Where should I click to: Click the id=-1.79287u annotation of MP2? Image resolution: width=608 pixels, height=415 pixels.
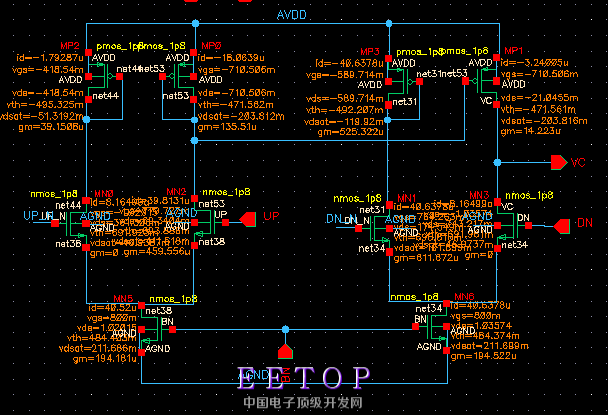click(50, 58)
